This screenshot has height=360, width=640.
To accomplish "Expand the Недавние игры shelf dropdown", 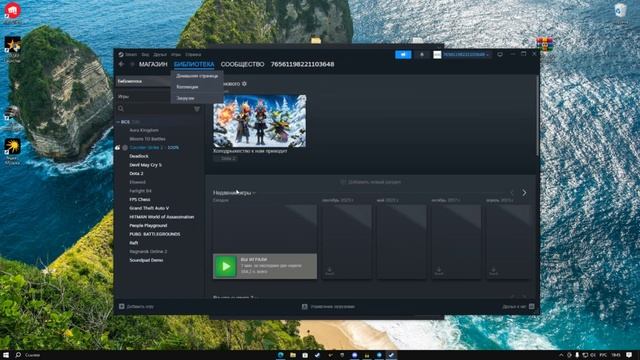I will click(234, 193).
